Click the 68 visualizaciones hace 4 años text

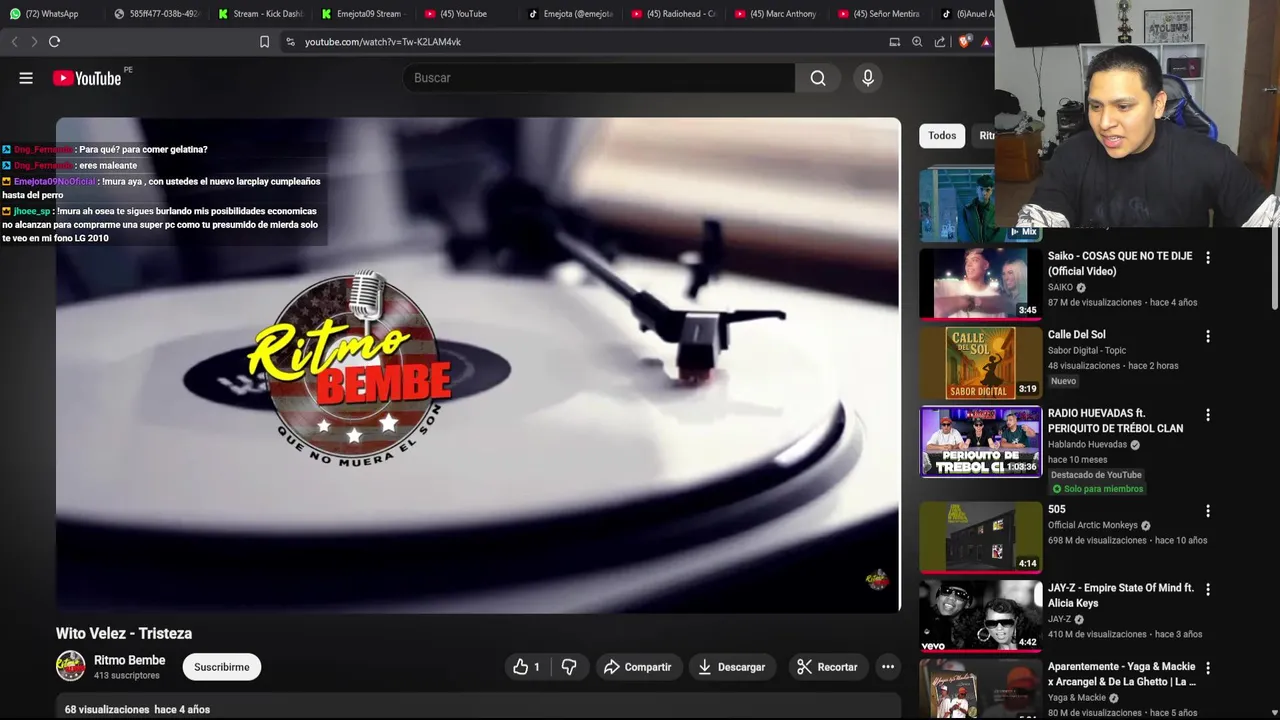[x=137, y=709]
